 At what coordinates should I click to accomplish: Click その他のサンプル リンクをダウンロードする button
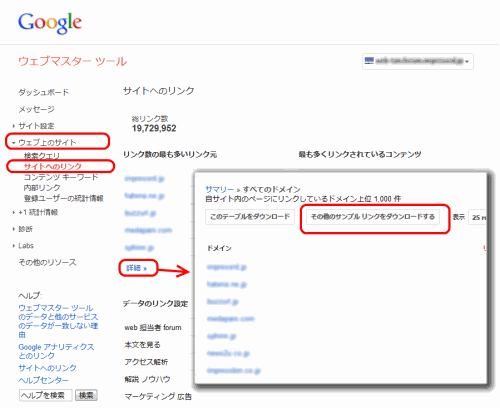(x=373, y=217)
